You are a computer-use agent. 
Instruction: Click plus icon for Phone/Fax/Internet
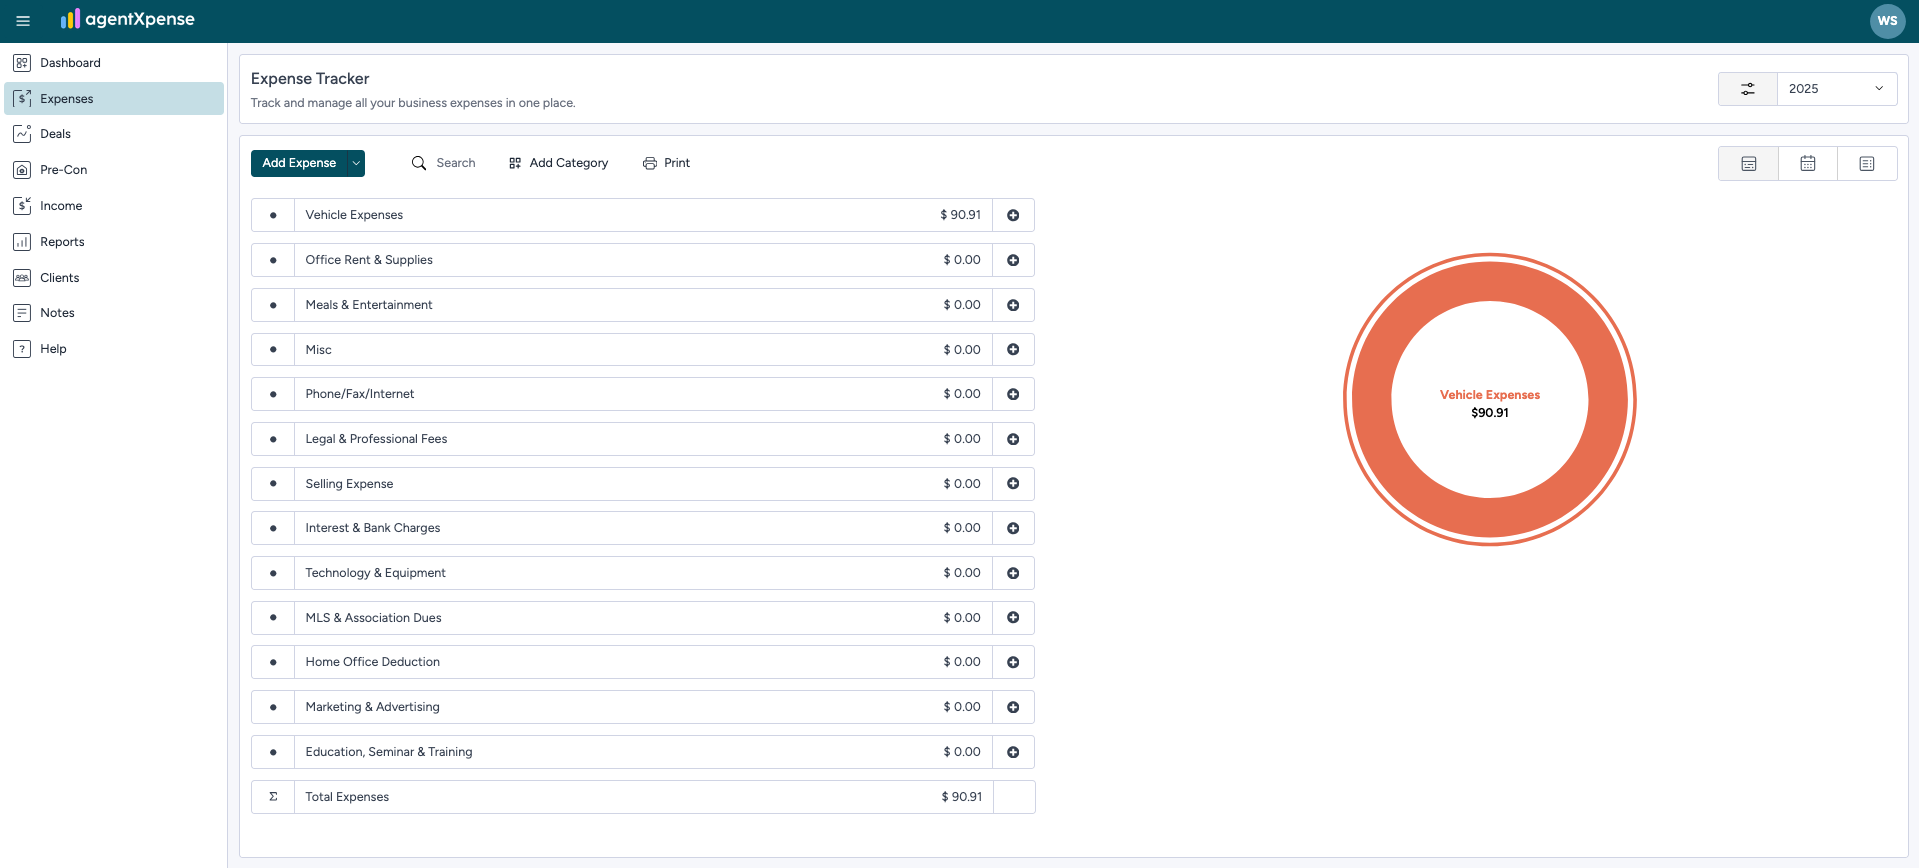1013,394
